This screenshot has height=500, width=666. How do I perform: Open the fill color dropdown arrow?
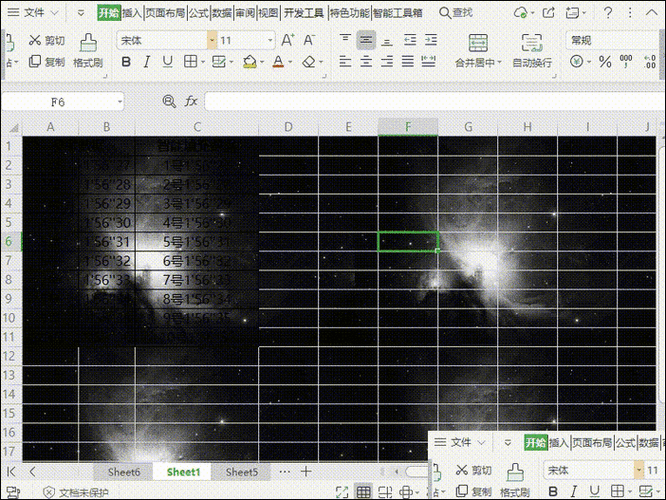click(x=262, y=62)
